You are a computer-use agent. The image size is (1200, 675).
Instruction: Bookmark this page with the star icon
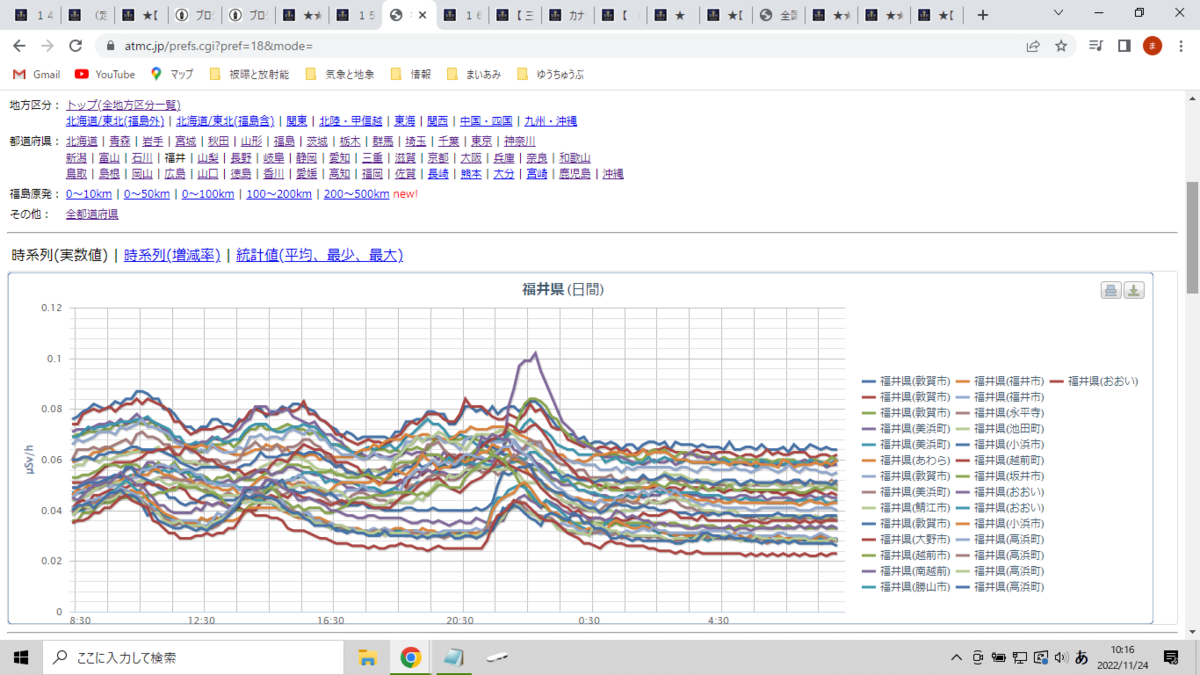click(x=1061, y=46)
